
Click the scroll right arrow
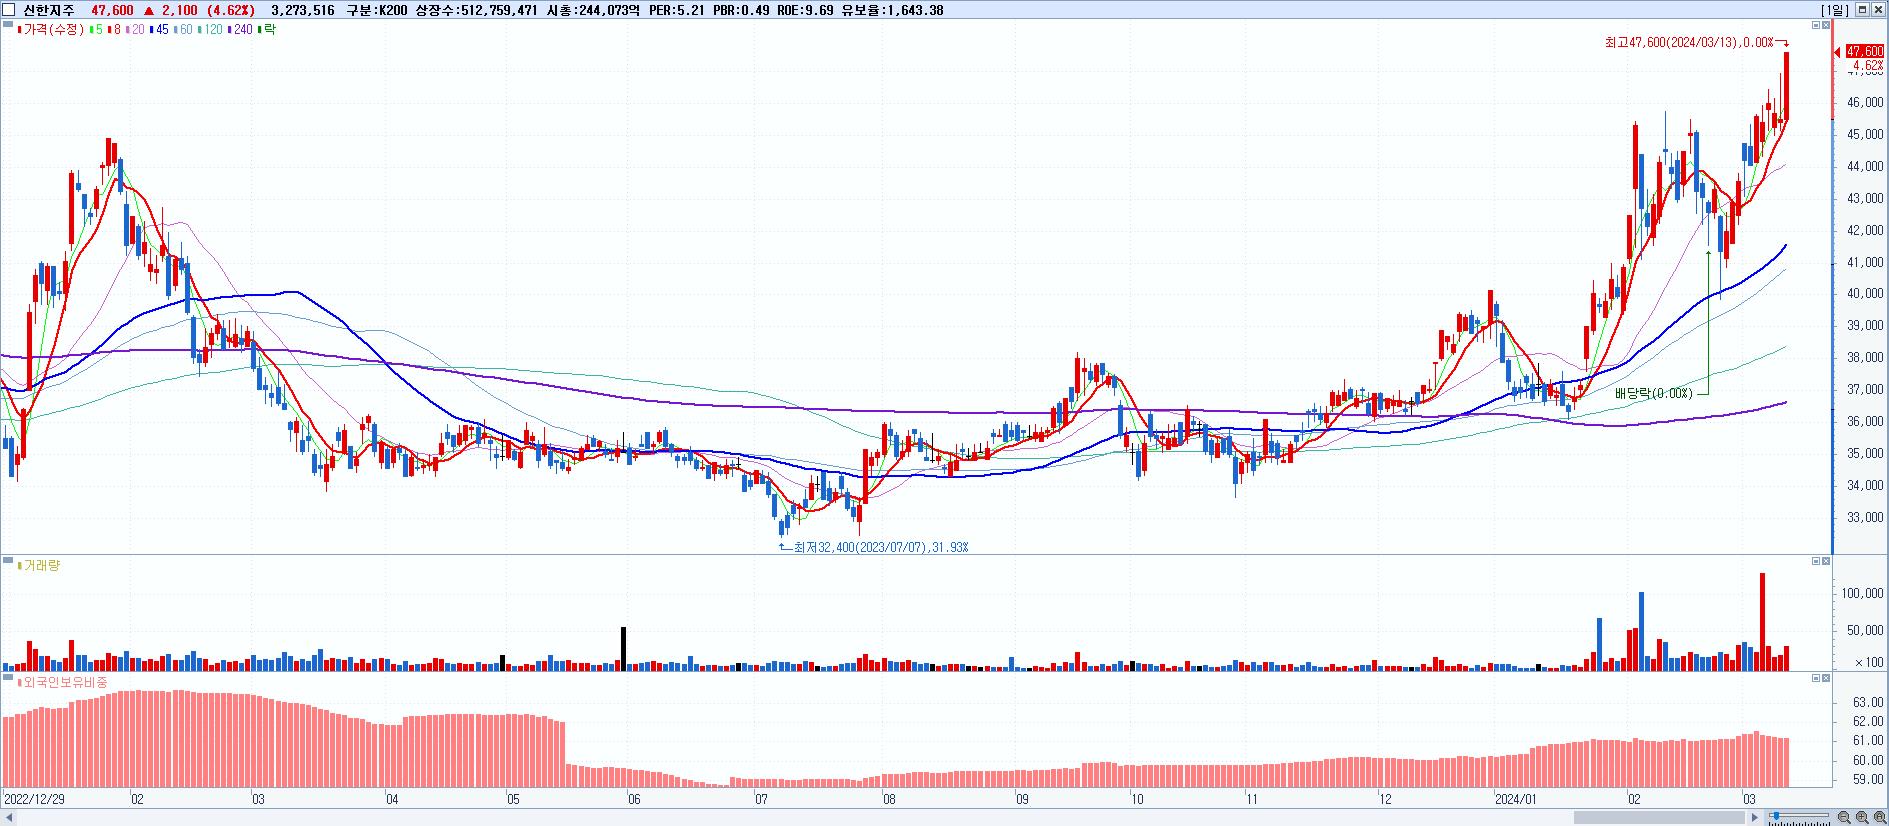(x=1755, y=817)
